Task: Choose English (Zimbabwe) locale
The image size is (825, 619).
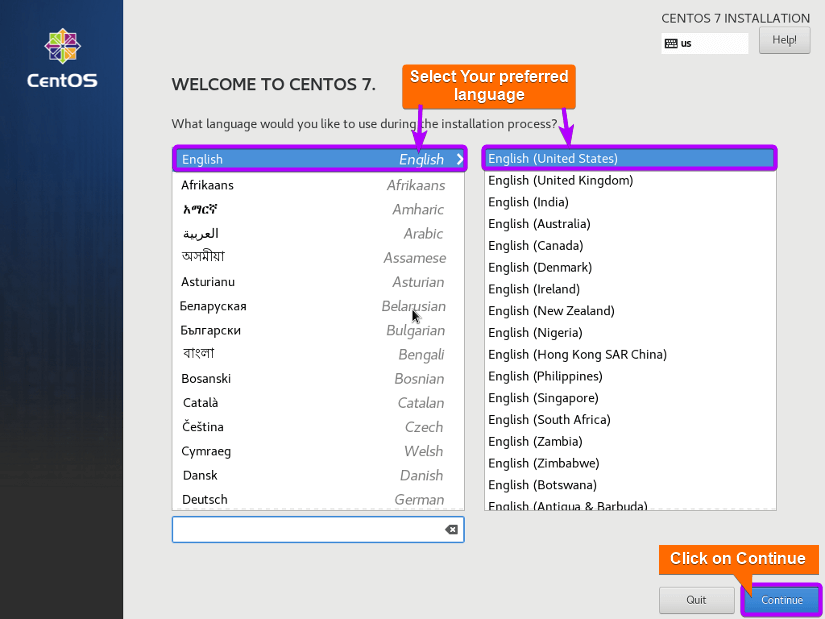Action: (x=630, y=463)
